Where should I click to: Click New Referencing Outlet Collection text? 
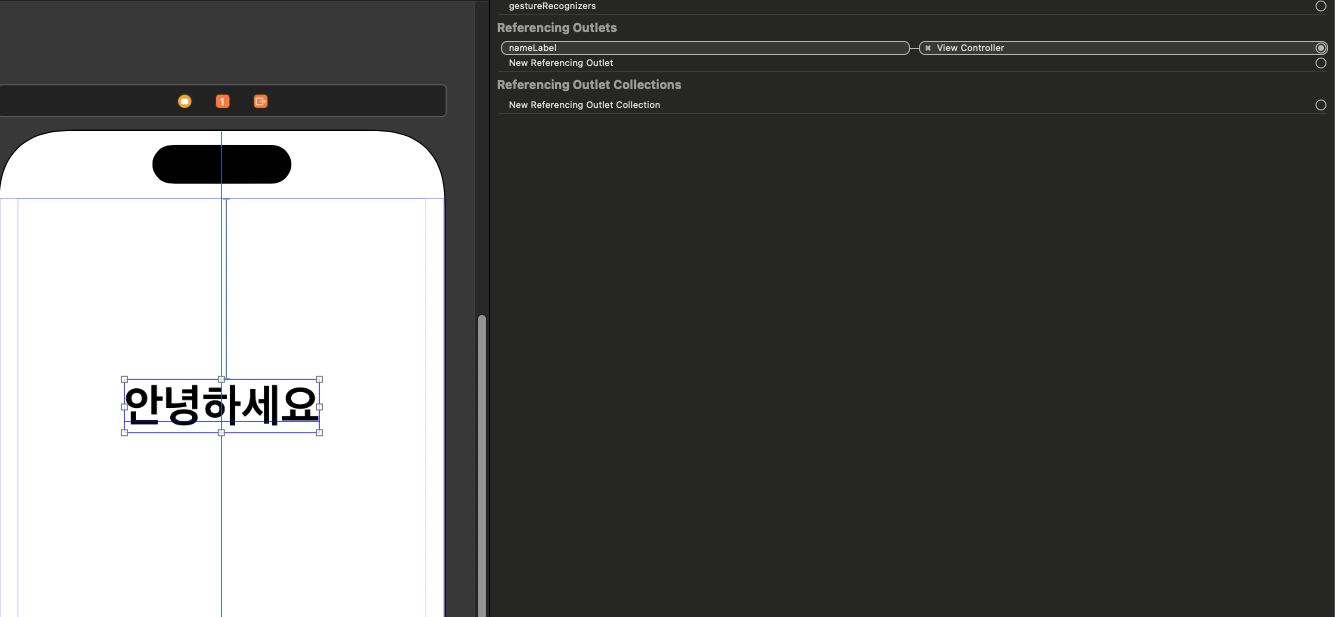click(585, 105)
